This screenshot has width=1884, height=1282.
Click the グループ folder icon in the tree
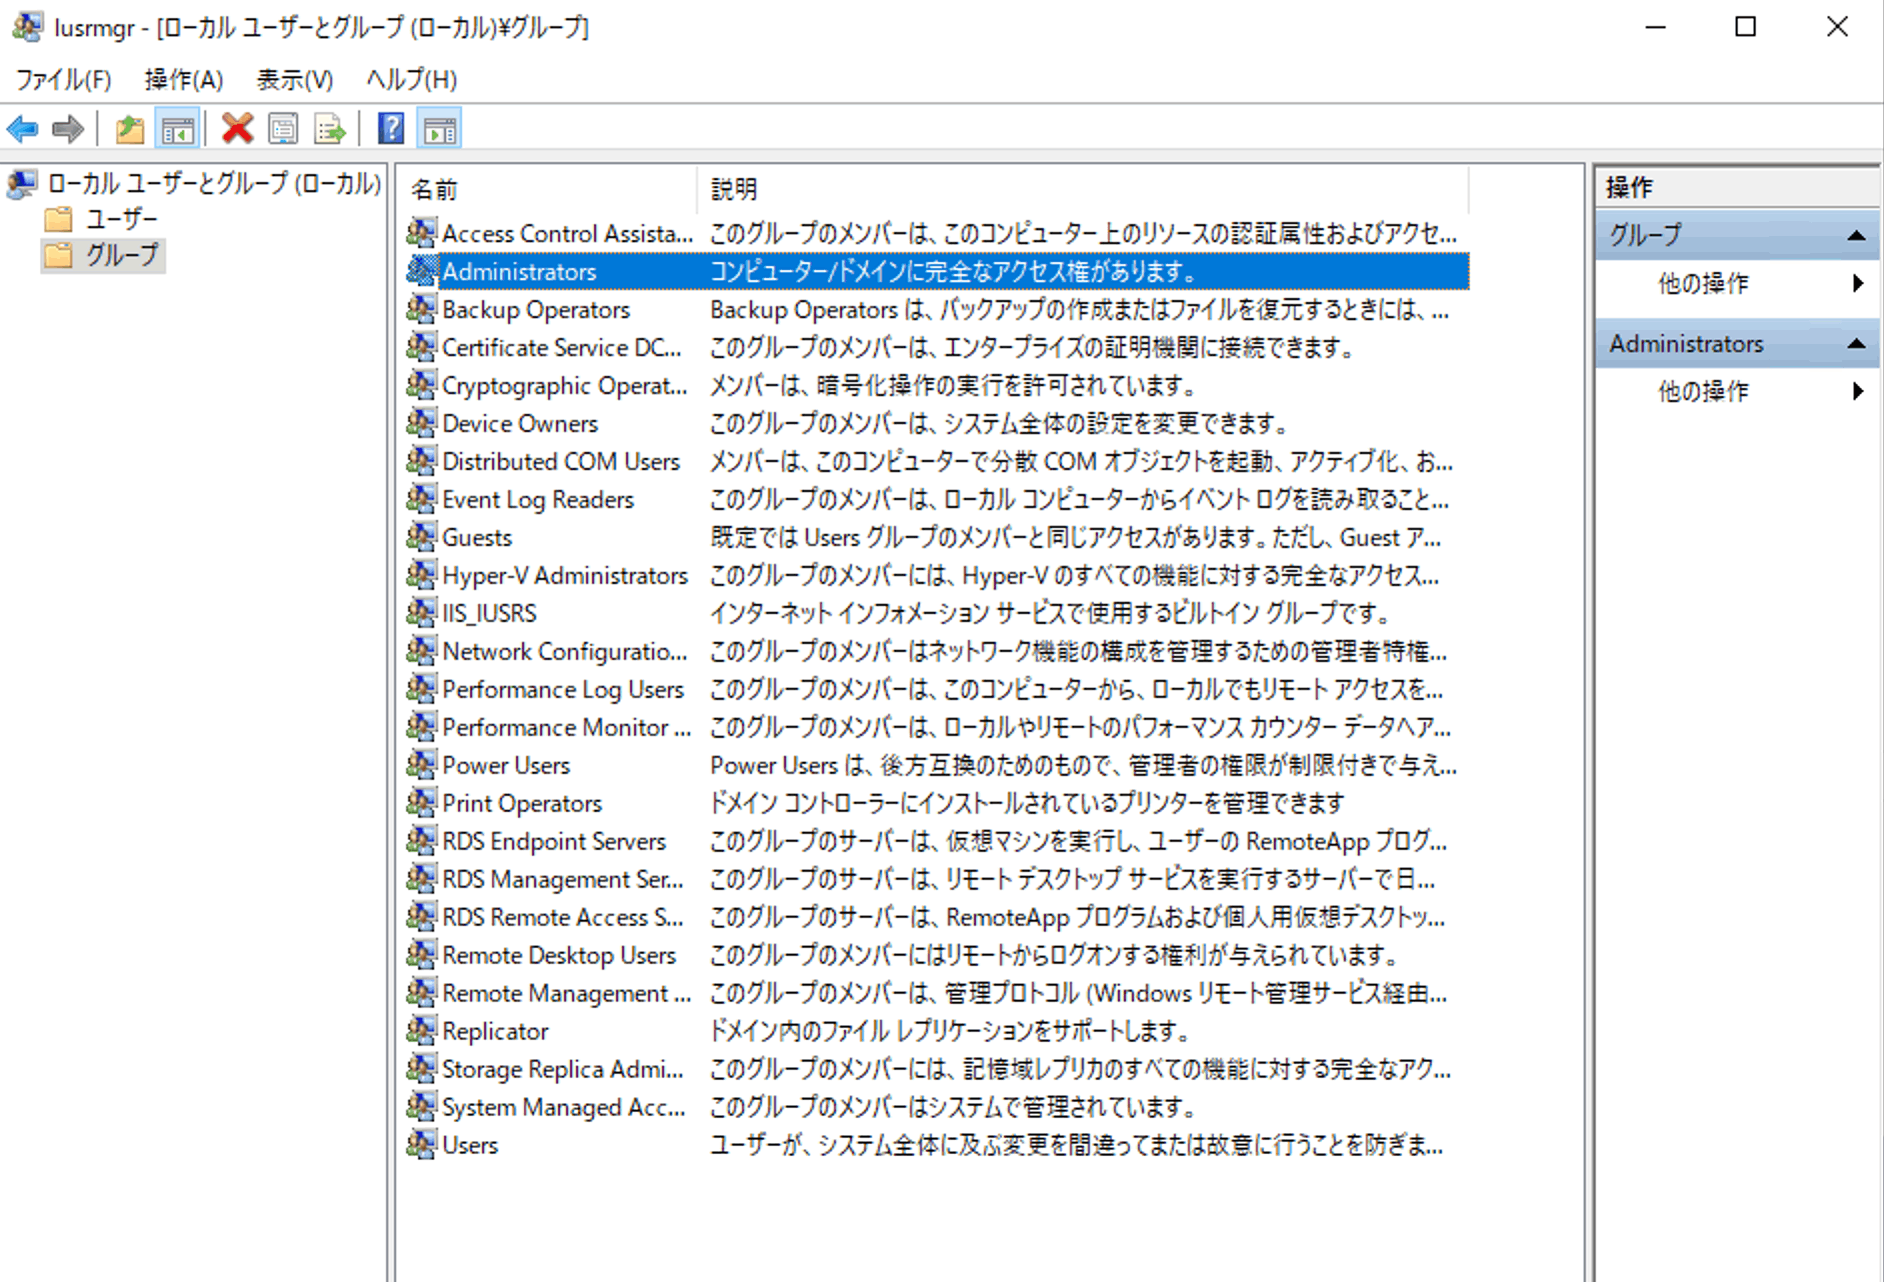tap(59, 255)
